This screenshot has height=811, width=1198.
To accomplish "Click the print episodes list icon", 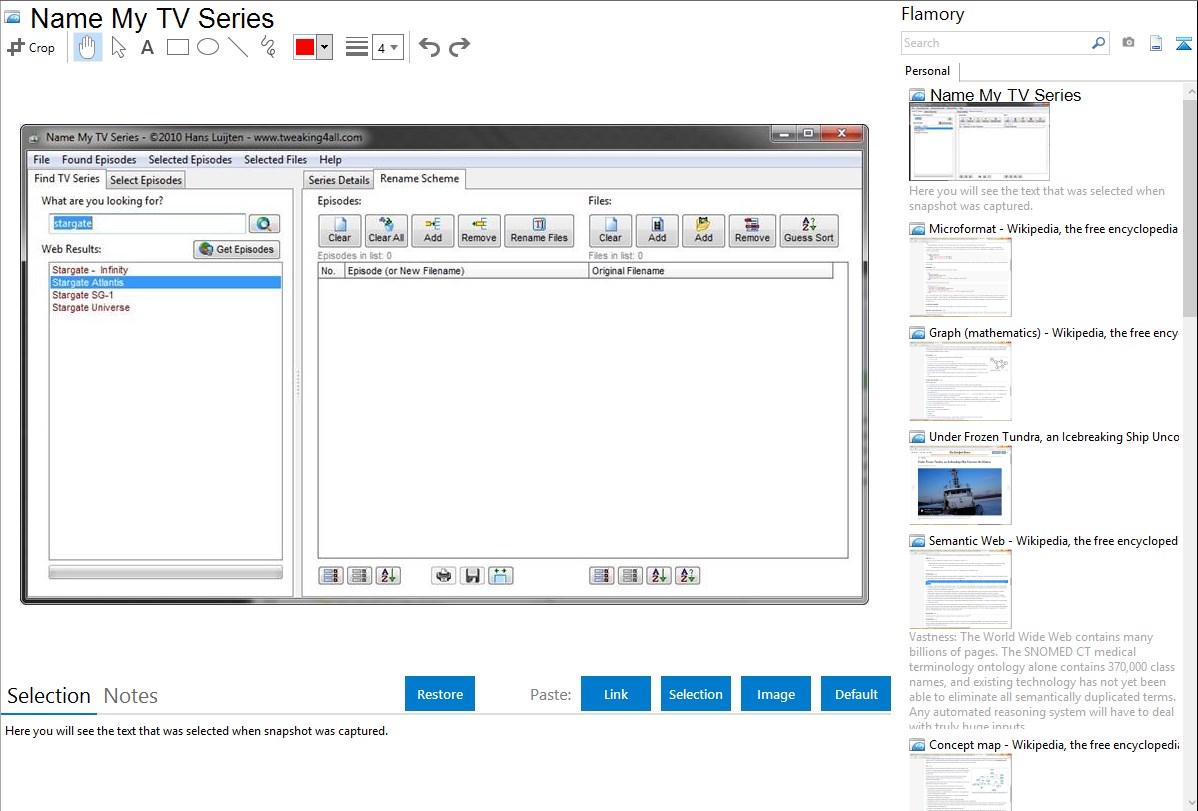I will click(x=444, y=576).
